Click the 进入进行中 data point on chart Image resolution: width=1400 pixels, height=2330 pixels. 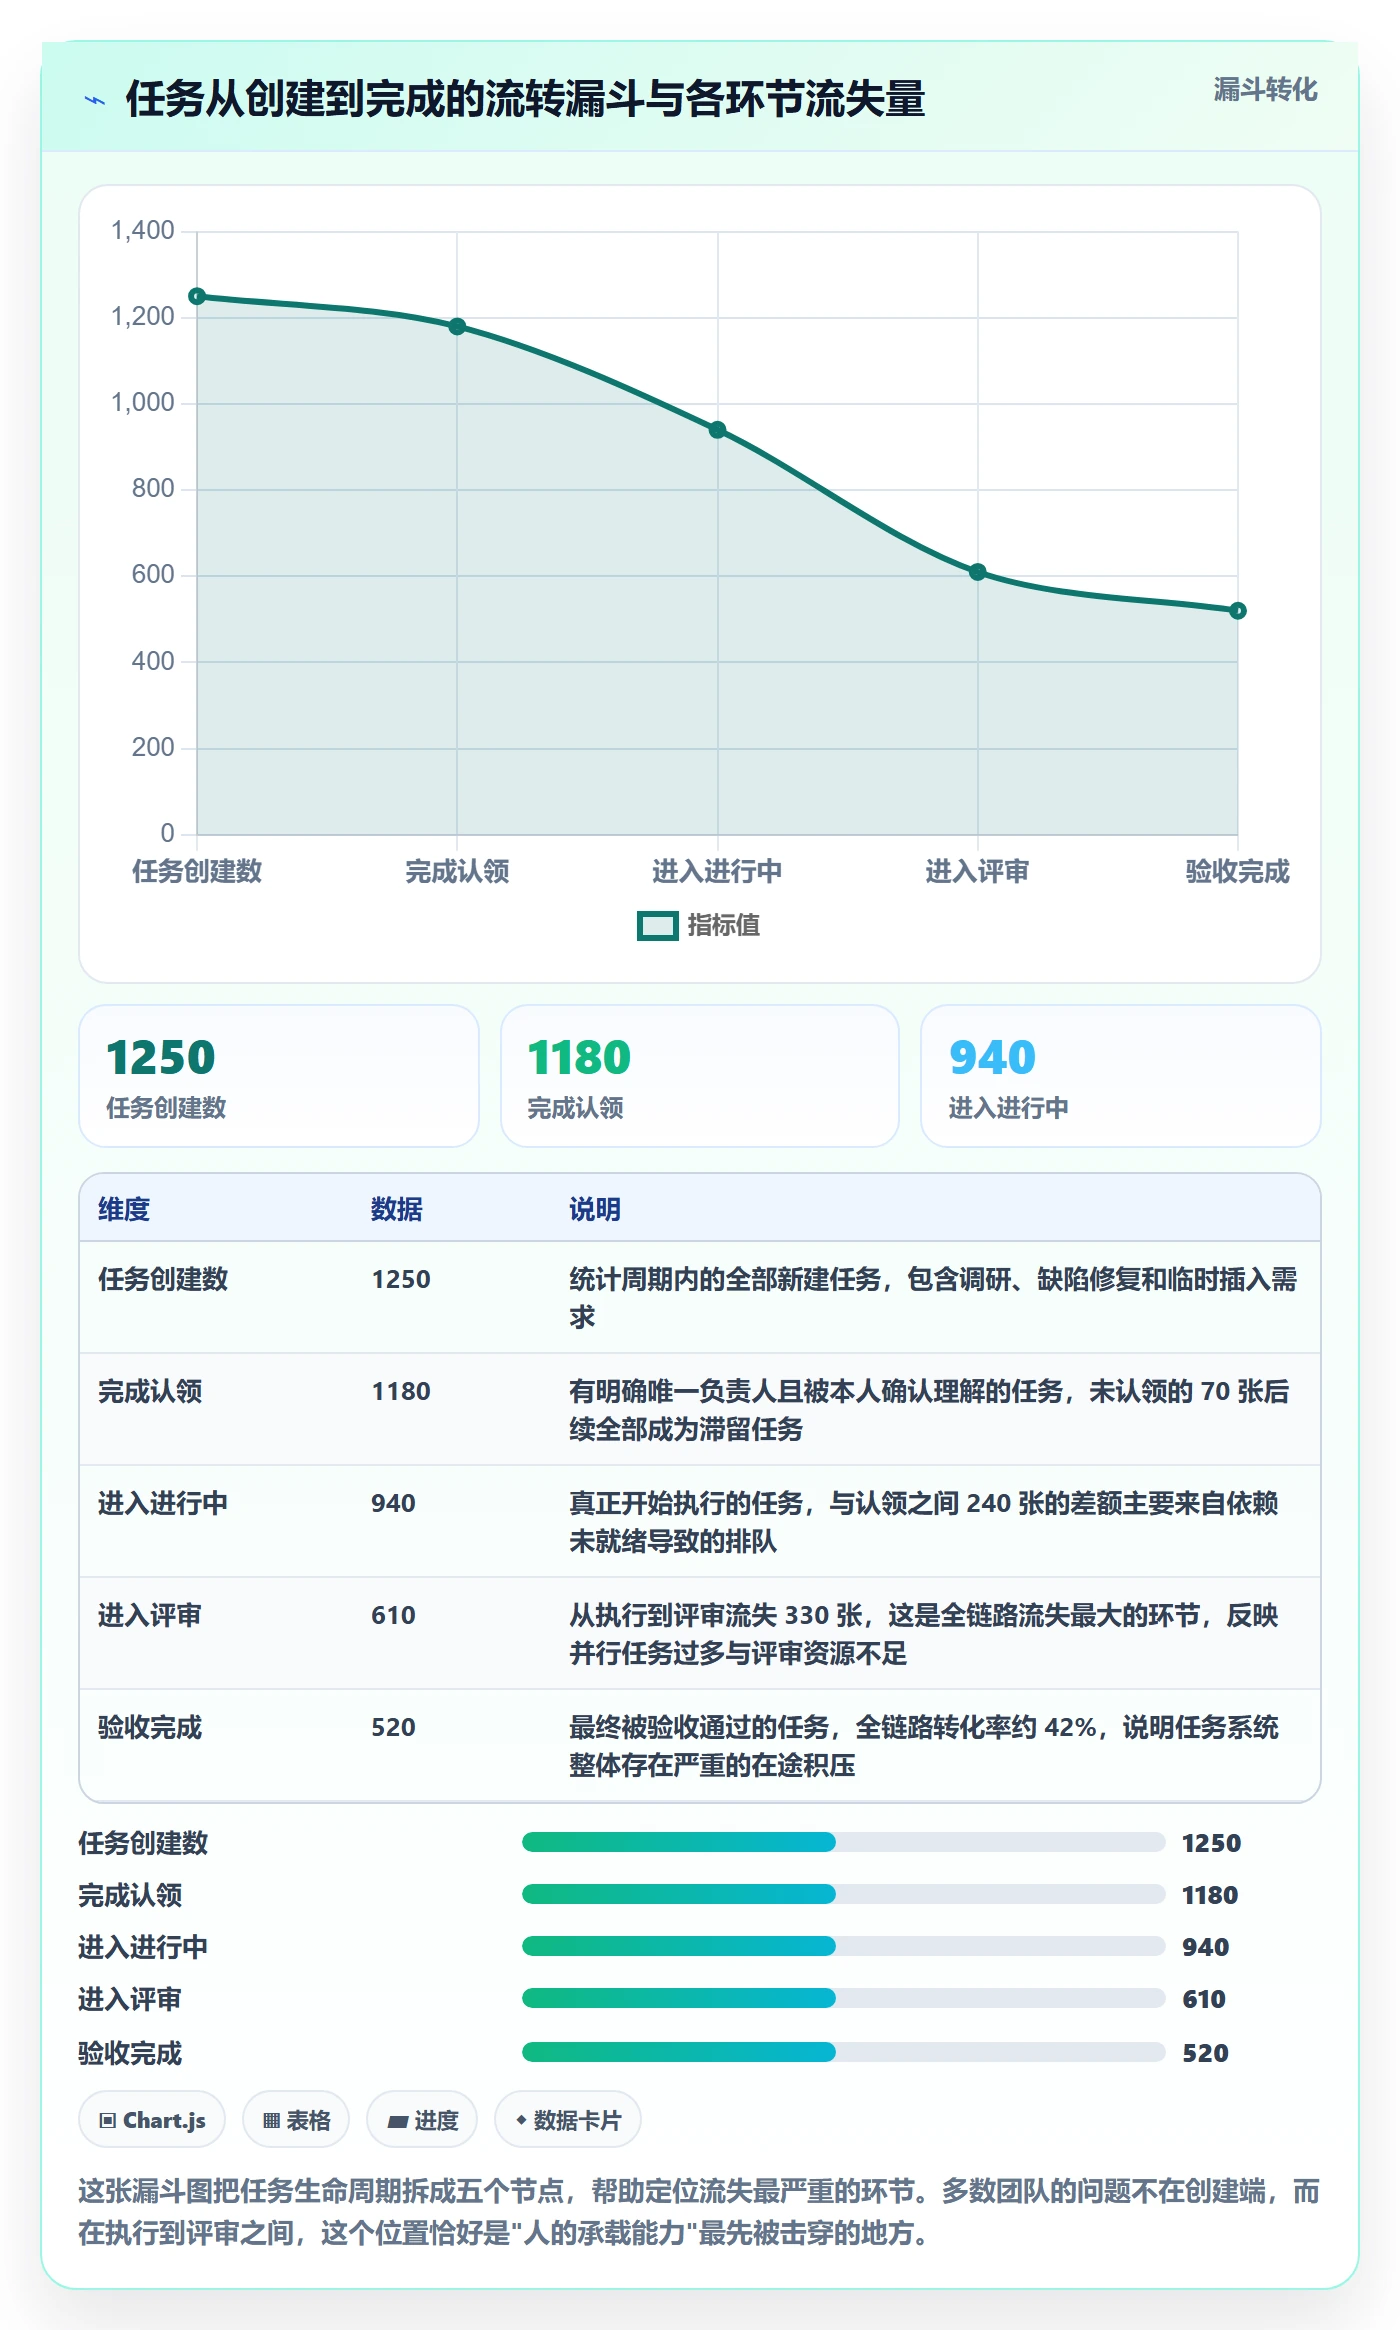[x=718, y=430]
